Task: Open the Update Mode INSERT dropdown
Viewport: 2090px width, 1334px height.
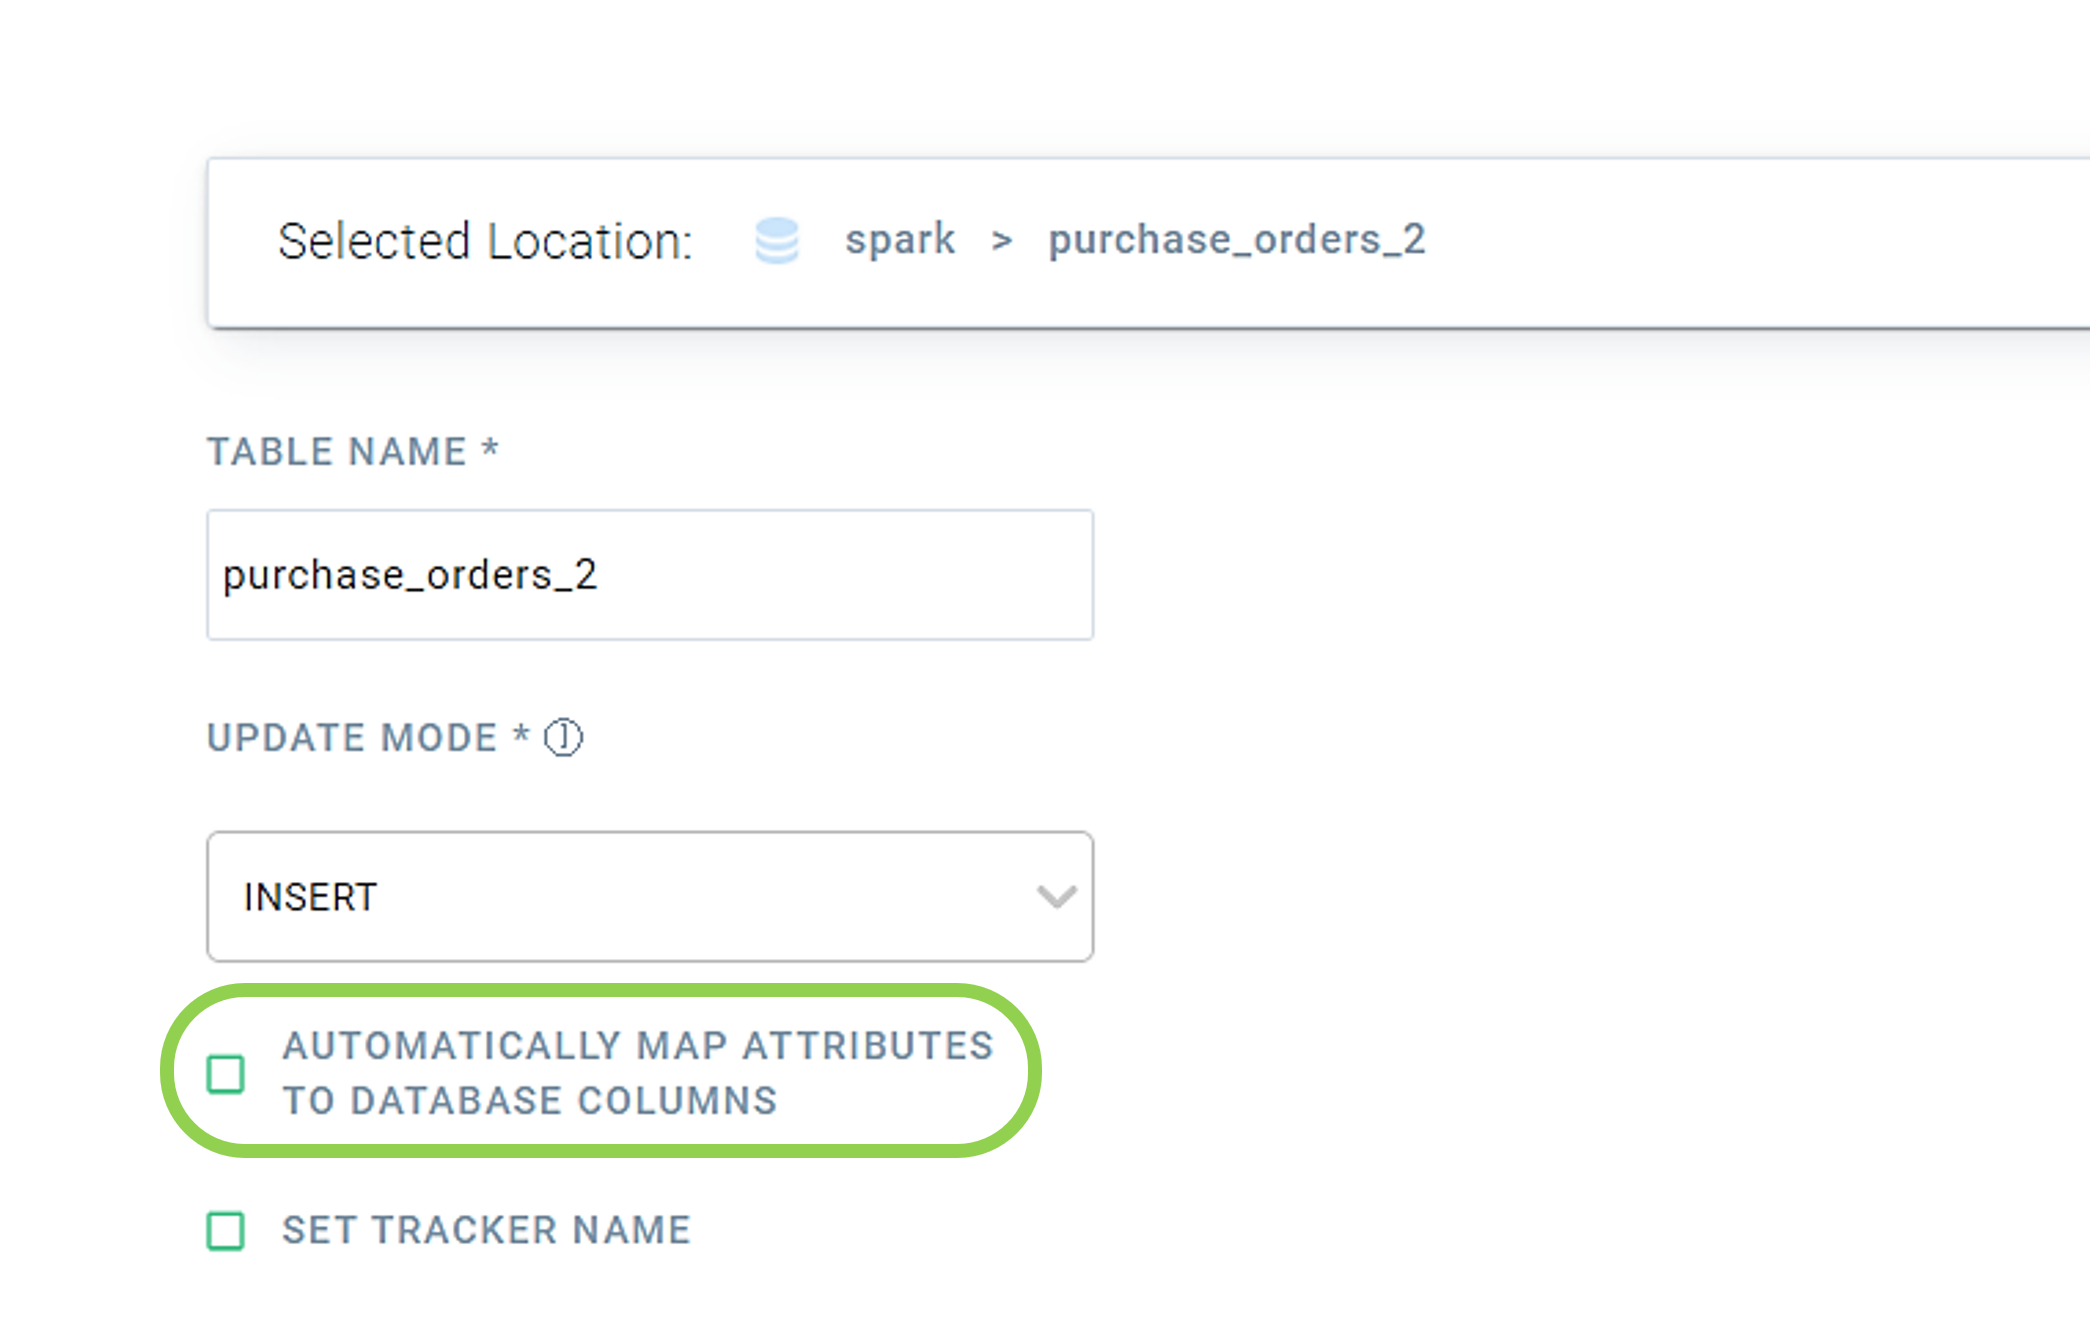Action: 650,896
